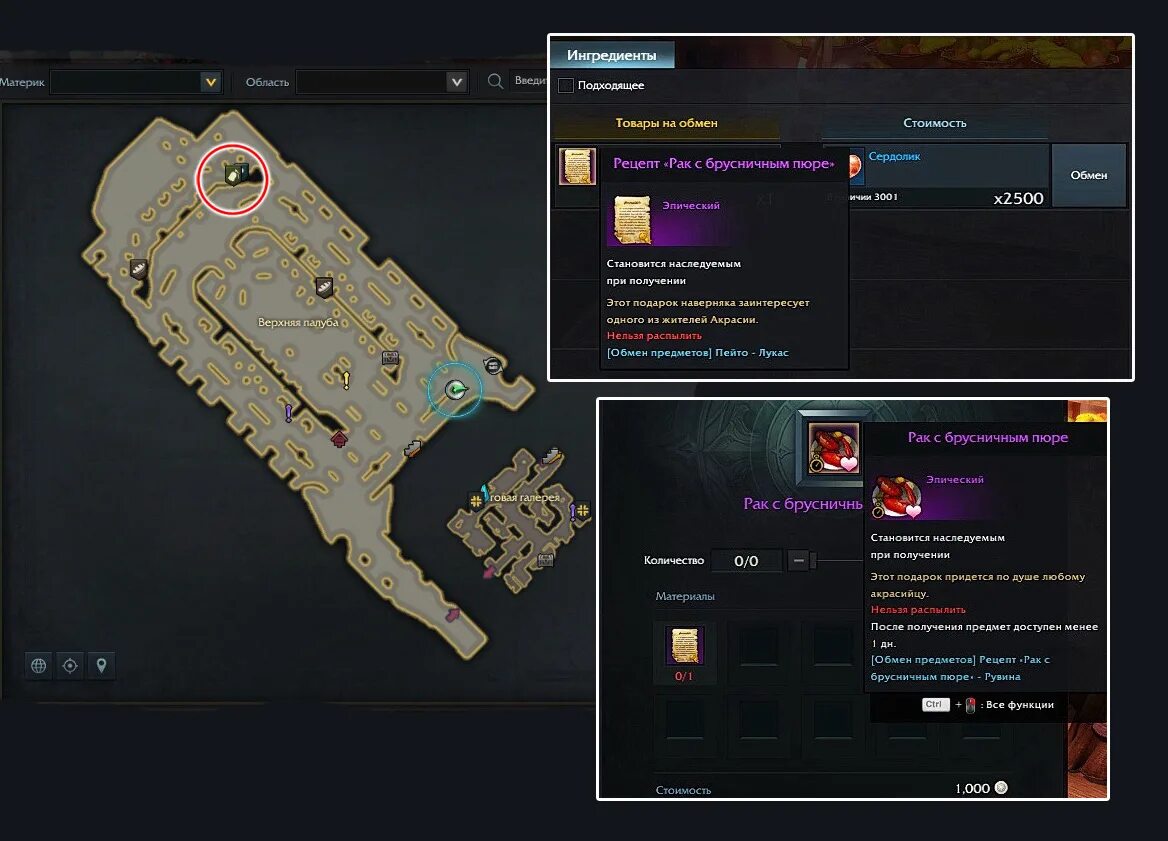
Task: Toggle the Подходящее checkbox
Action: 566,86
